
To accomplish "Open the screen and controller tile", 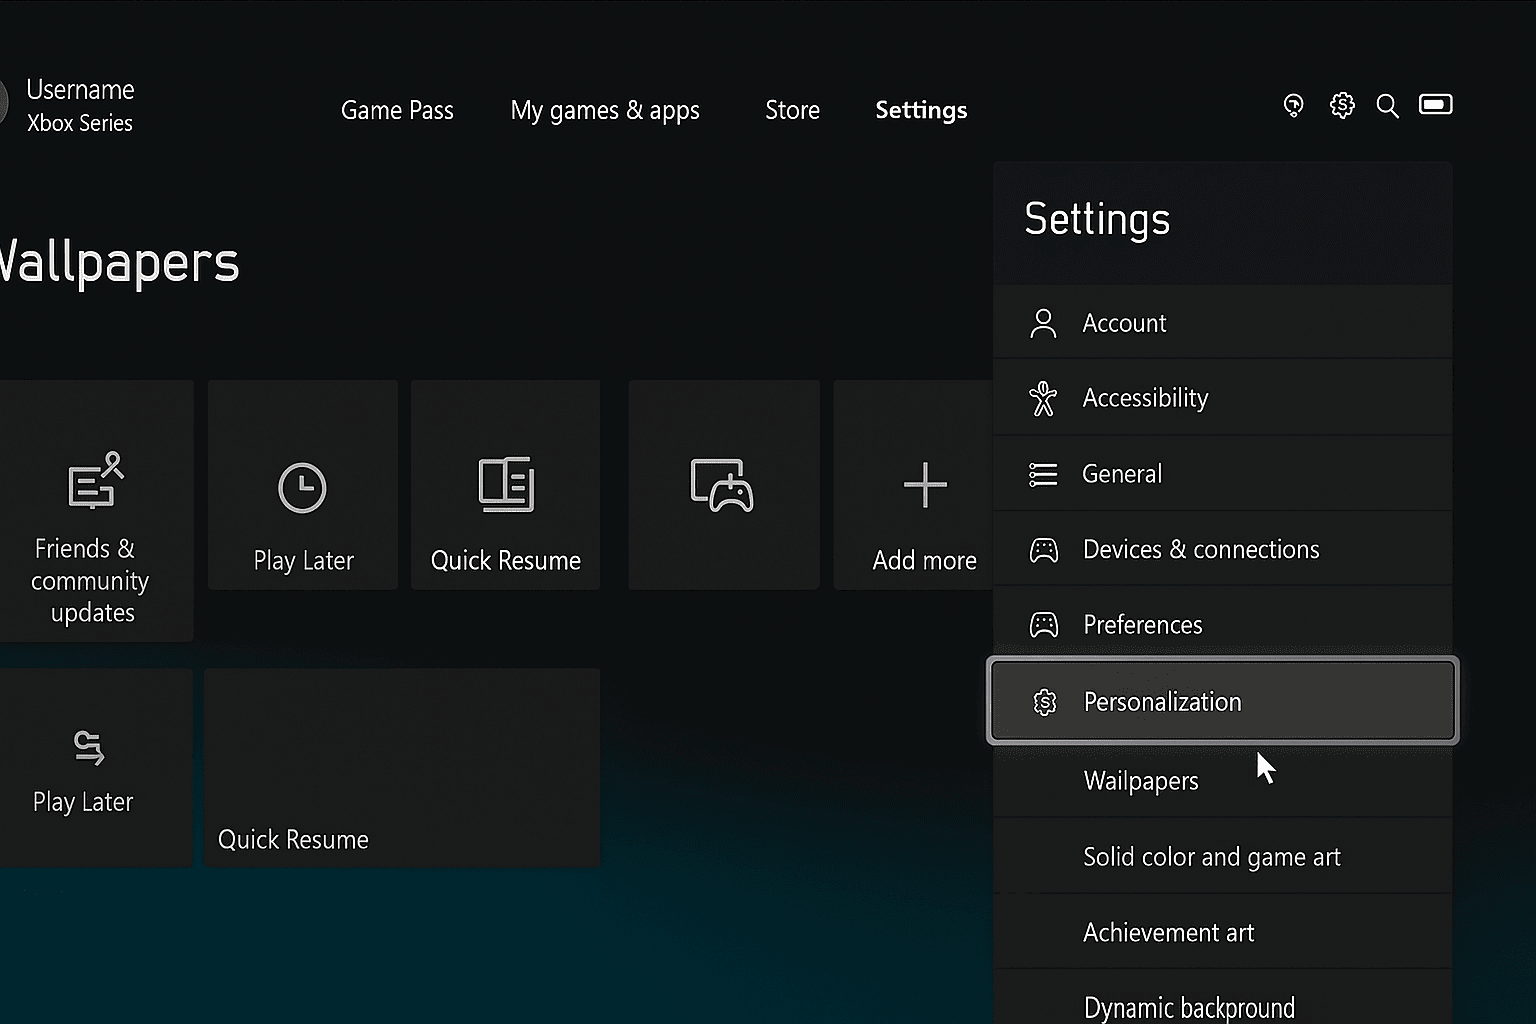I will pyautogui.click(x=723, y=485).
